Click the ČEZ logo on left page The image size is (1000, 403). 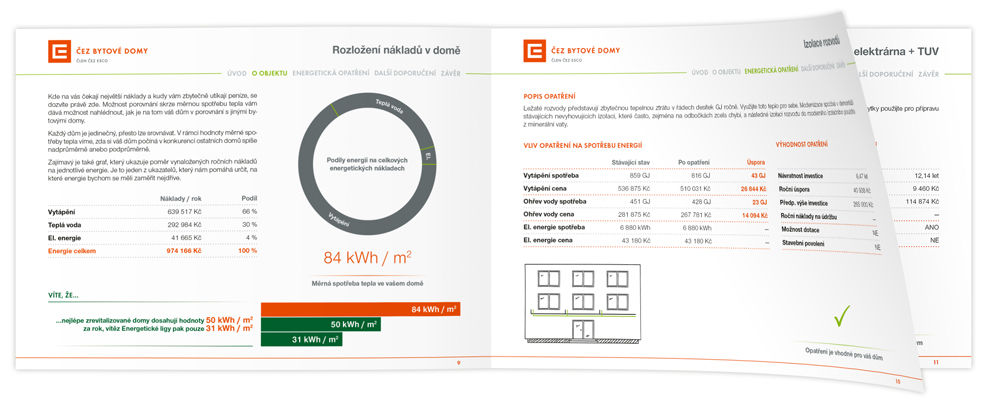tap(59, 51)
